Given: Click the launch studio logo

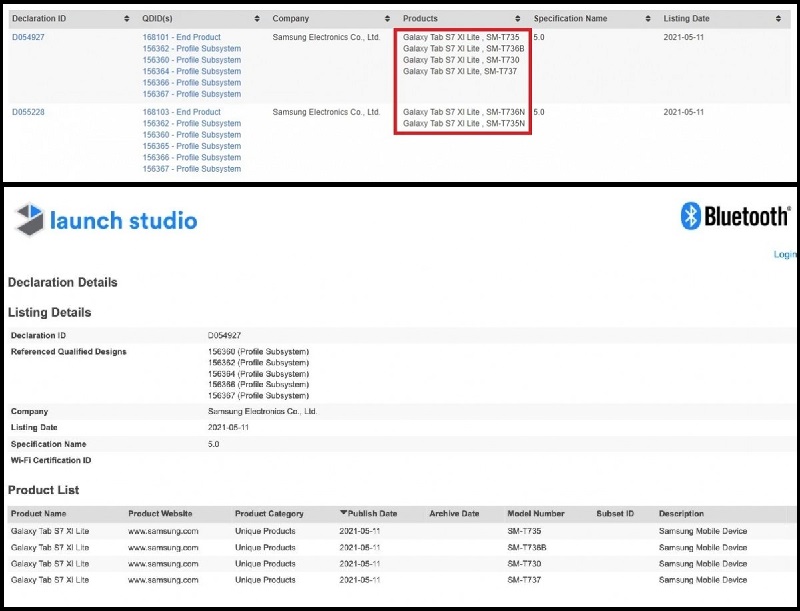Looking at the screenshot, I should point(106,220).
